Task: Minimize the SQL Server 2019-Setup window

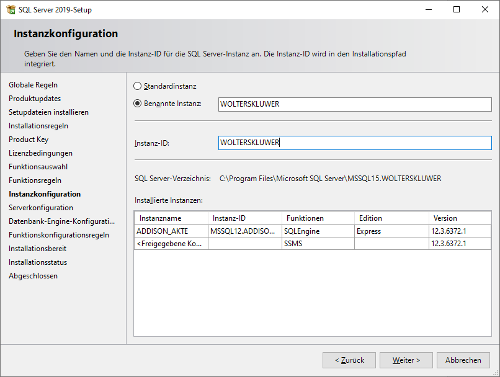Action: pyautogui.click(x=429, y=10)
